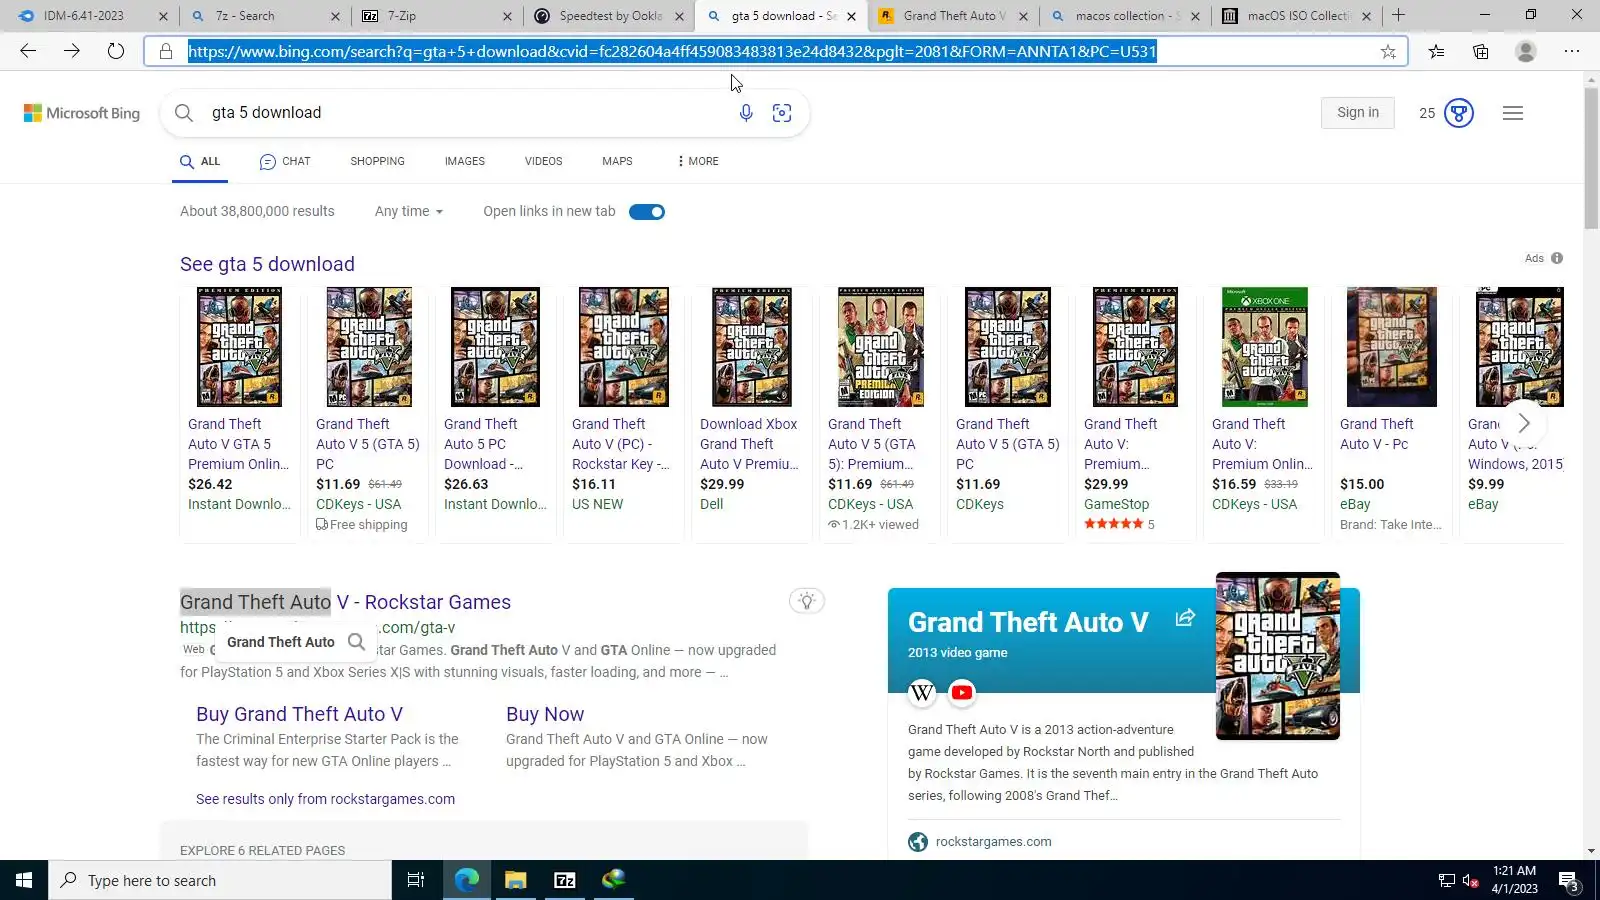Switch to the macos collection tab
Viewport: 1600px width, 900px height.
[x=1124, y=16]
